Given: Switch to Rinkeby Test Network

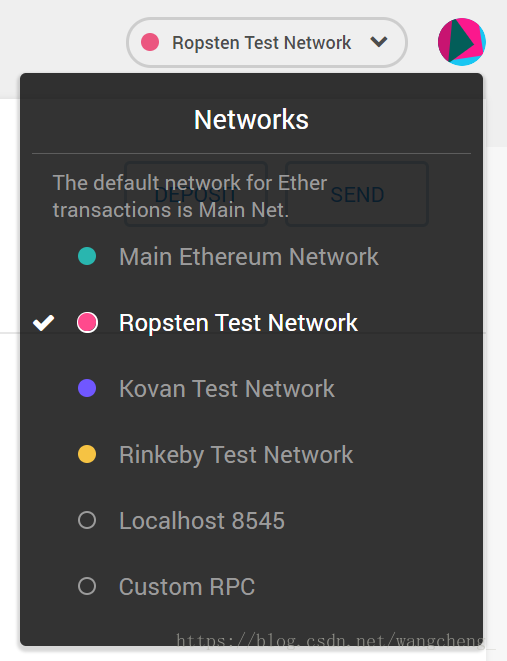Looking at the screenshot, I should coord(236,455).
